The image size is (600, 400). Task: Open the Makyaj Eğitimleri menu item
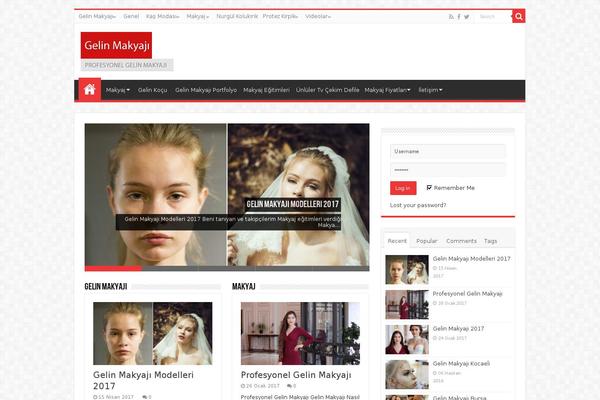tap(266, 90)
